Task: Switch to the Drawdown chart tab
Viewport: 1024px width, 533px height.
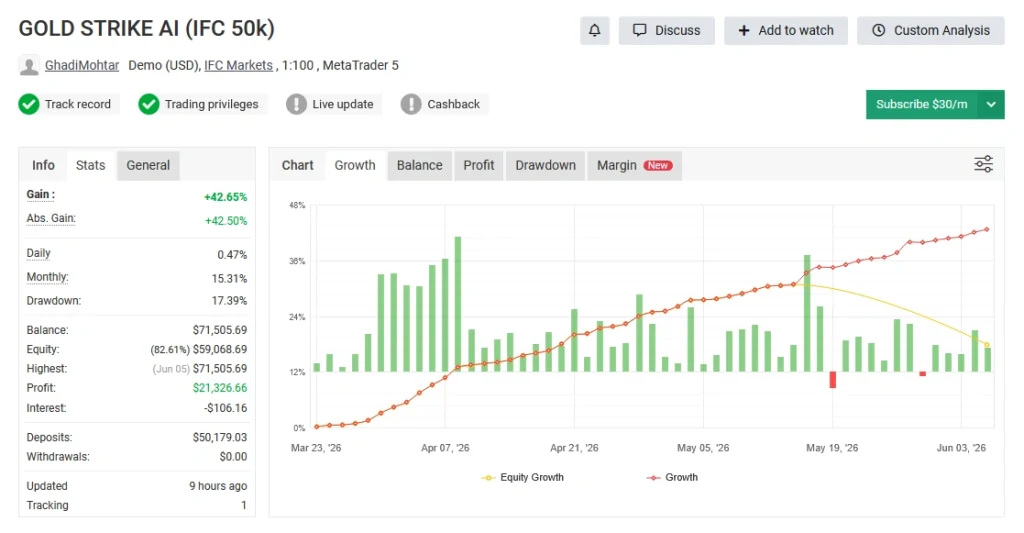Action: tap(545, 165)
